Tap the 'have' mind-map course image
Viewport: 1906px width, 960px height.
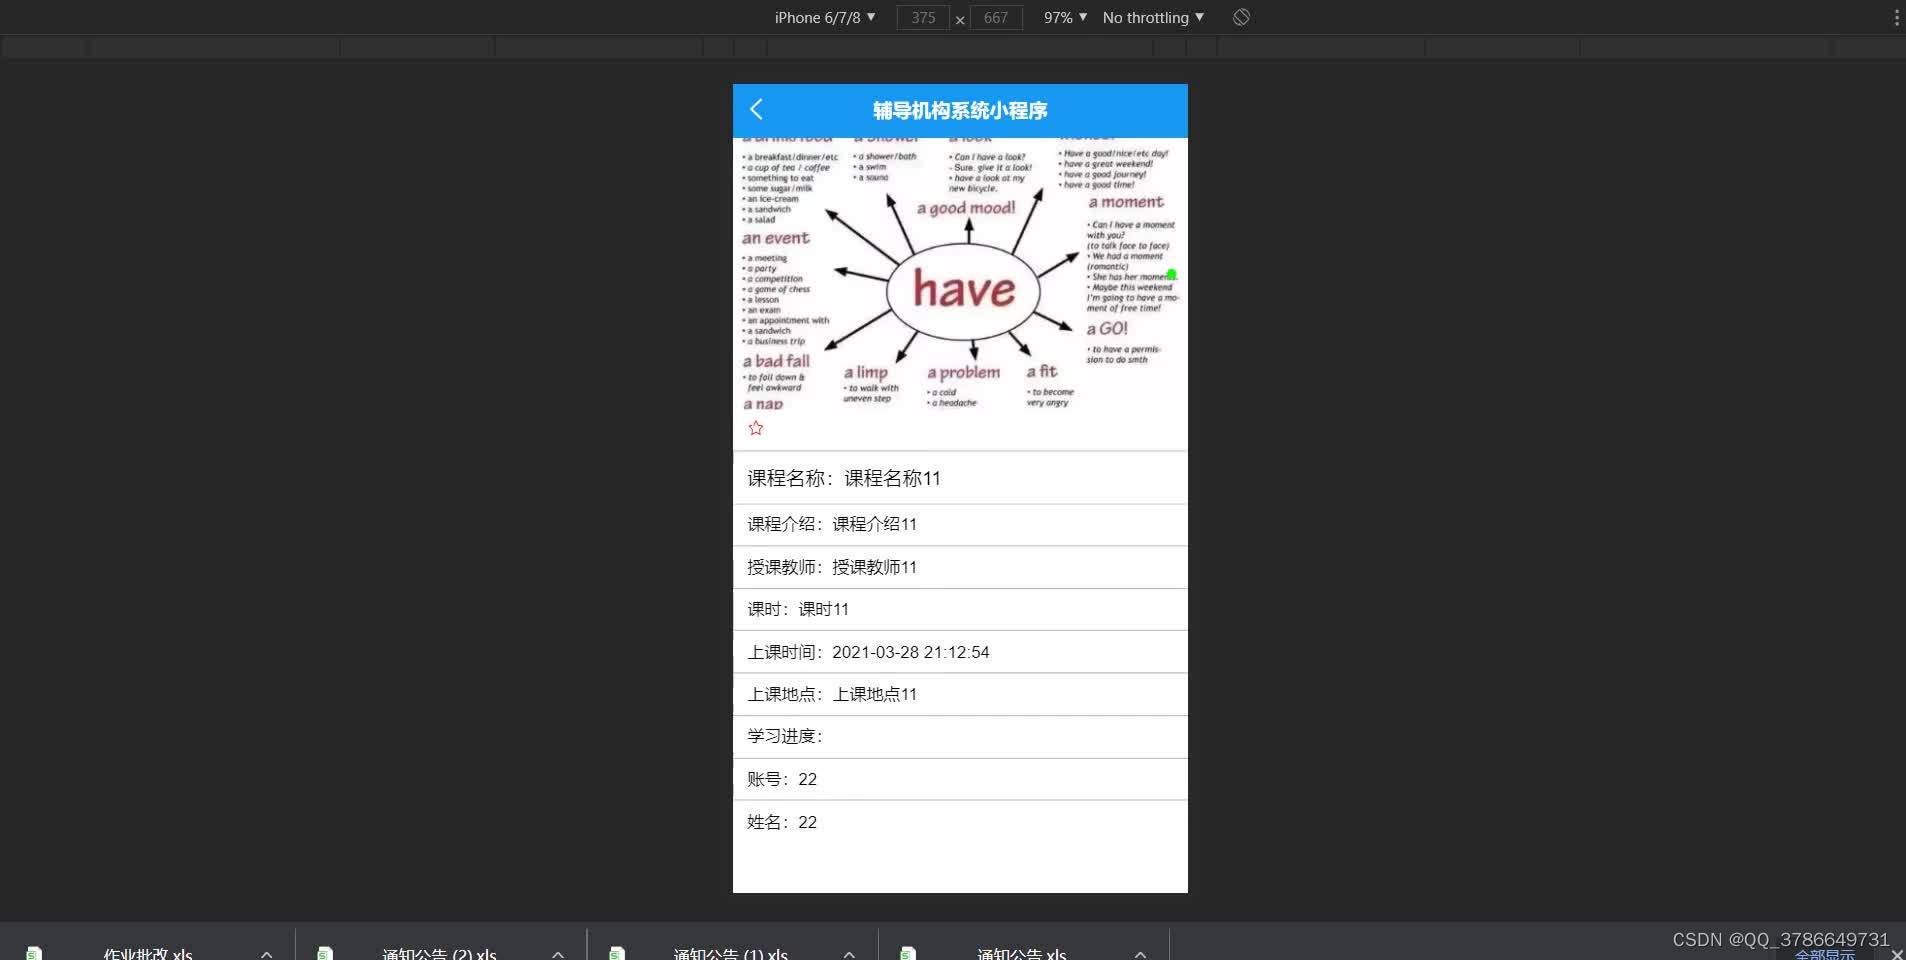coord(960,275)
